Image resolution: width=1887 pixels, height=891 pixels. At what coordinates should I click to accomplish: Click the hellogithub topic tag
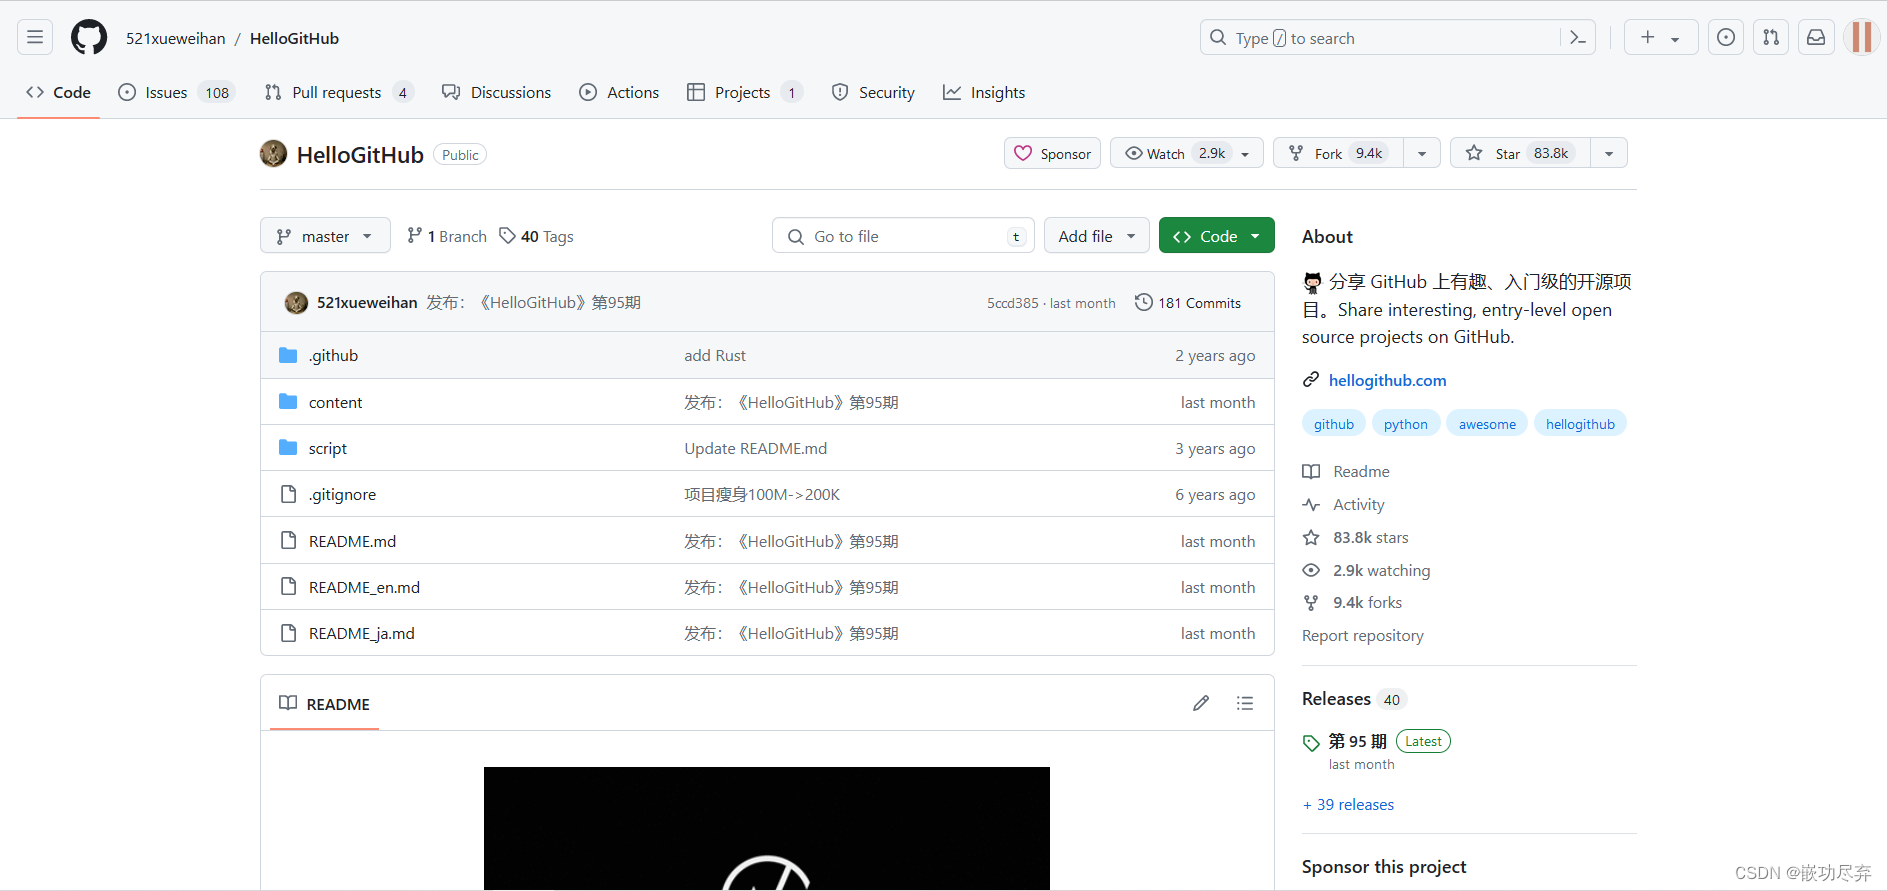pyautogui.click(x=1580, y=424)
